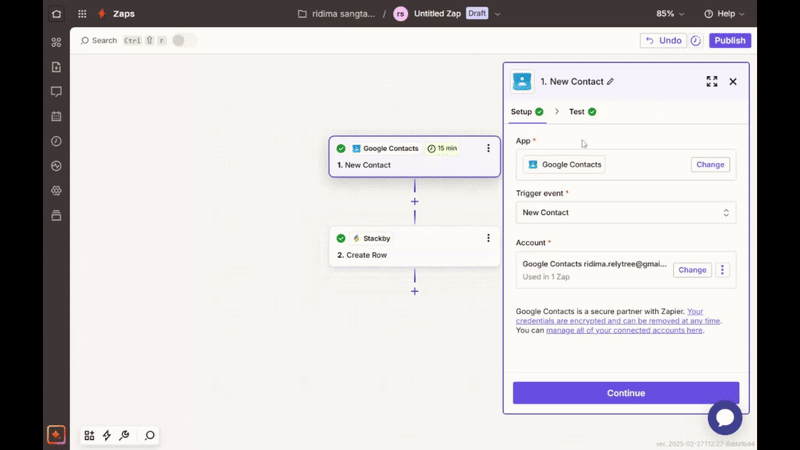Image resolution: width=800 pixels, height=450 pixels.
Task: Open the 85% zoom dropdown
Action: (670, 14)
